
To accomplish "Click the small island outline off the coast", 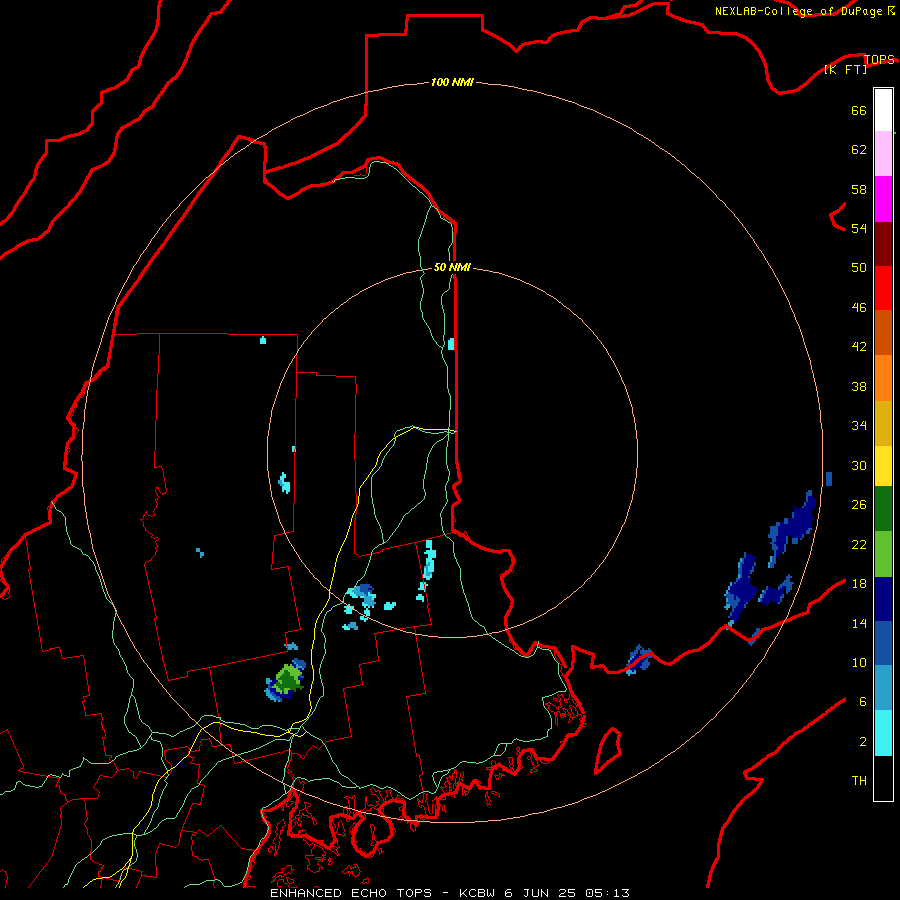I will point(608,751).
